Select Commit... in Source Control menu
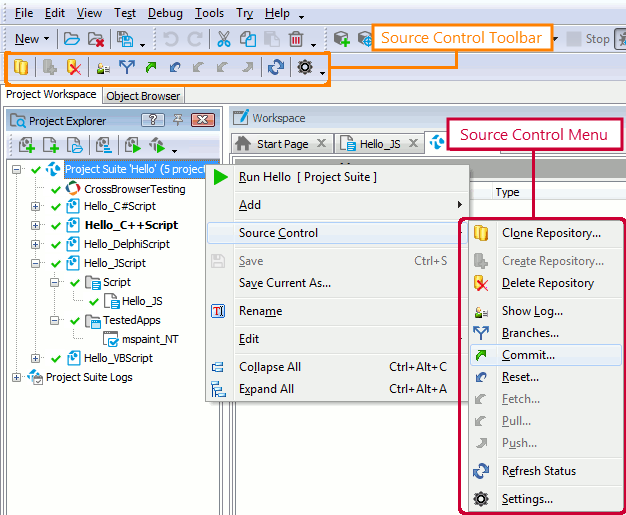The image size is (626, 515). pyautogui.click(x=546, y=355)
